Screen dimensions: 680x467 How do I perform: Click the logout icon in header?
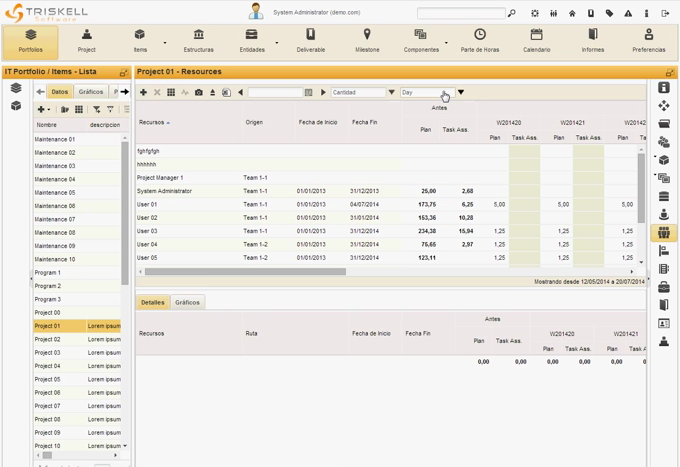coord(665,13)
